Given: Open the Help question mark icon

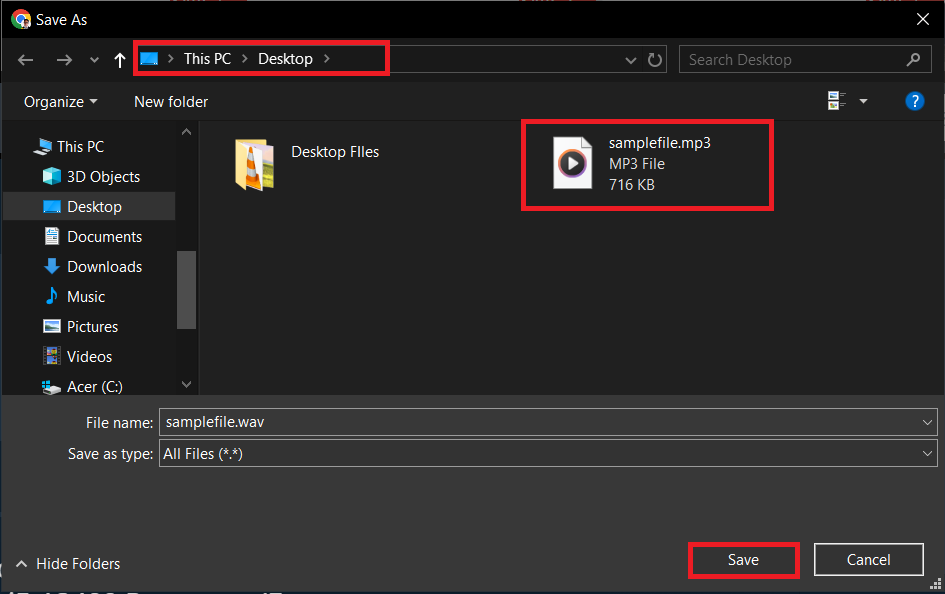Looking at the screenshot, I should tap(915, 101).
